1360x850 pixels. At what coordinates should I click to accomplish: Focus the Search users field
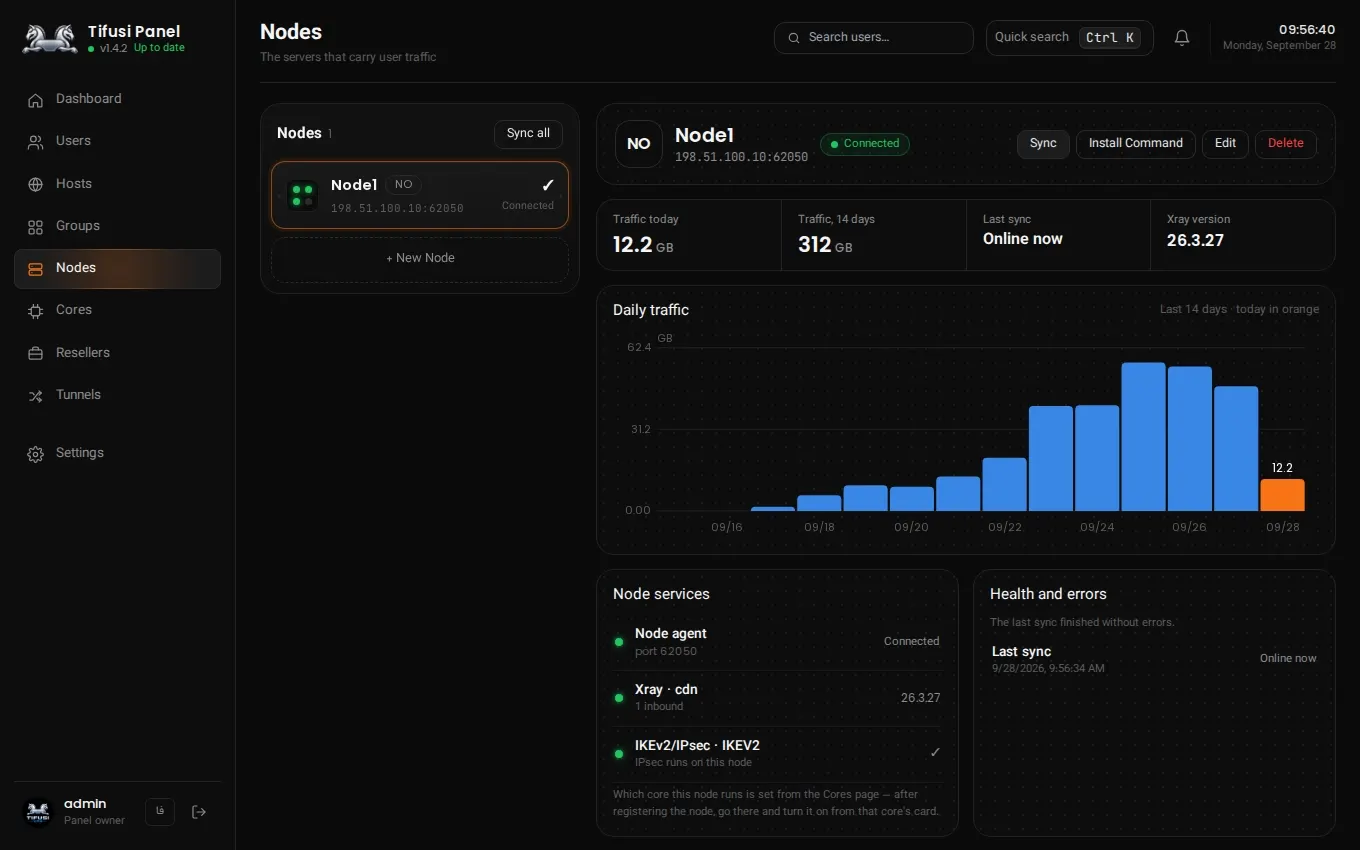[x=874, y=38]
